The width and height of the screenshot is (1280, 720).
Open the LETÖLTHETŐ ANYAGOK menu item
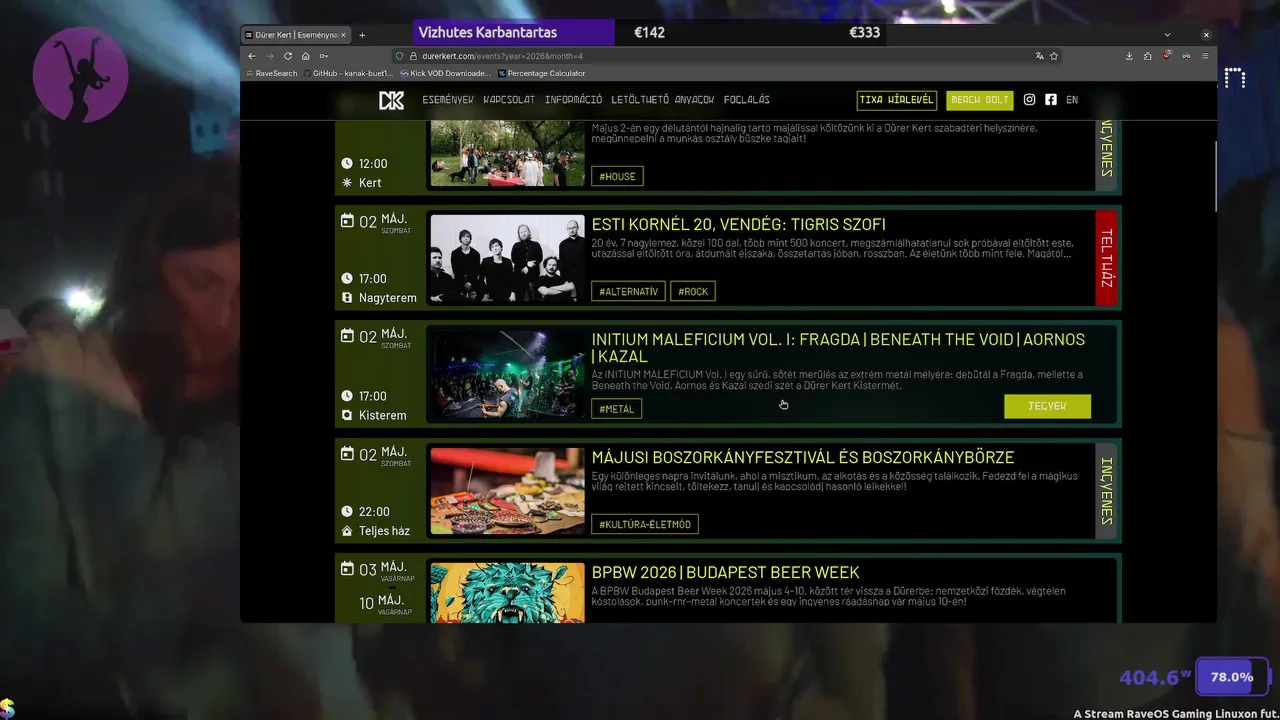[x=663, y=100]
